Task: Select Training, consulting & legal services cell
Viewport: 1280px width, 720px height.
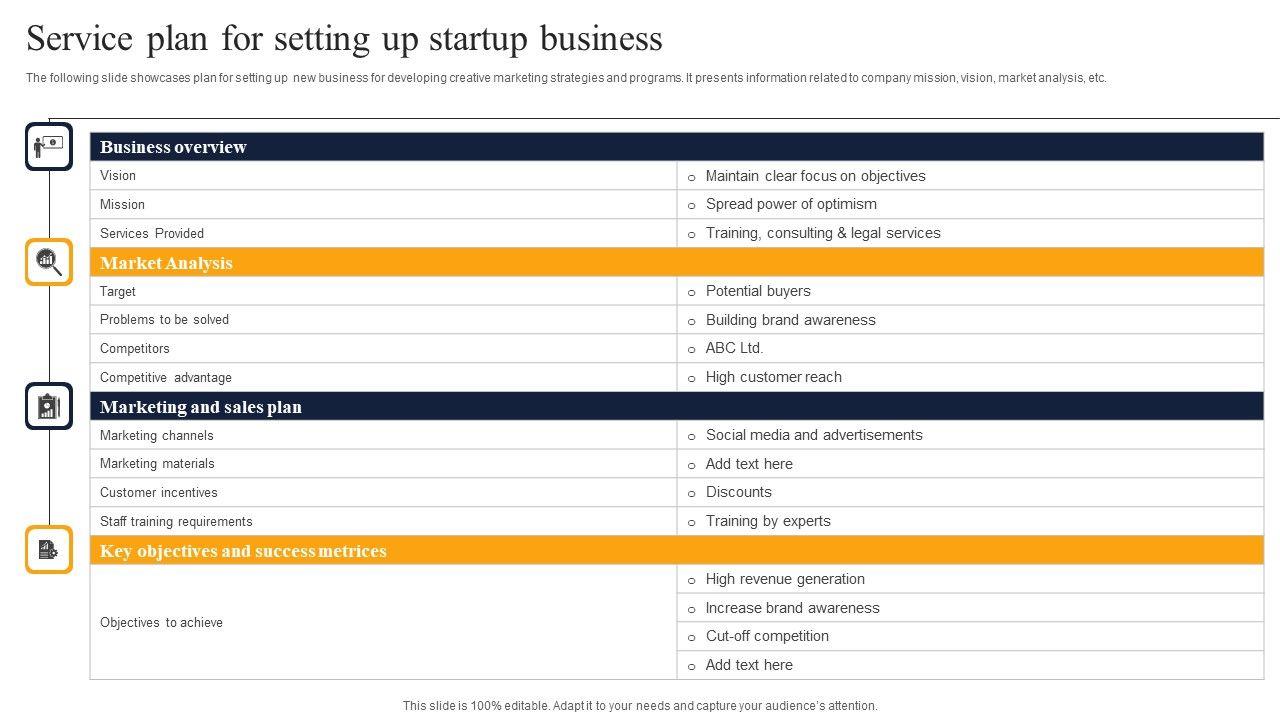Action: [822, 233]
